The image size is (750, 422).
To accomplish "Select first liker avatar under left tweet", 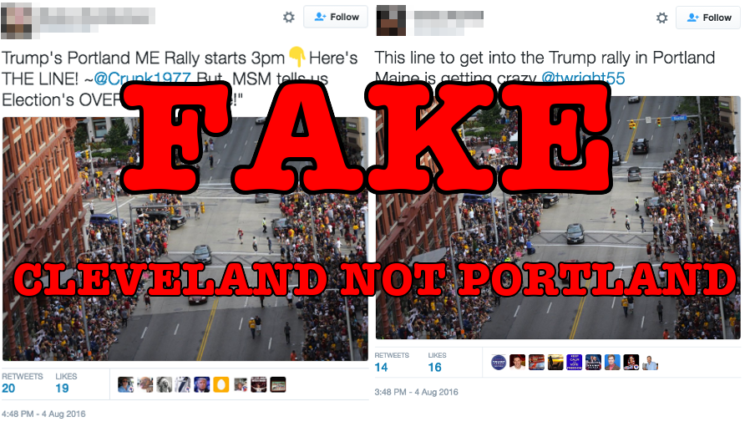I will 126,385.
